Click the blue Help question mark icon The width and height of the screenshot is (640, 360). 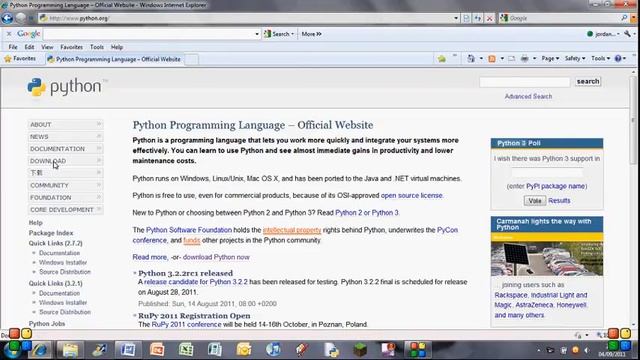618,59
